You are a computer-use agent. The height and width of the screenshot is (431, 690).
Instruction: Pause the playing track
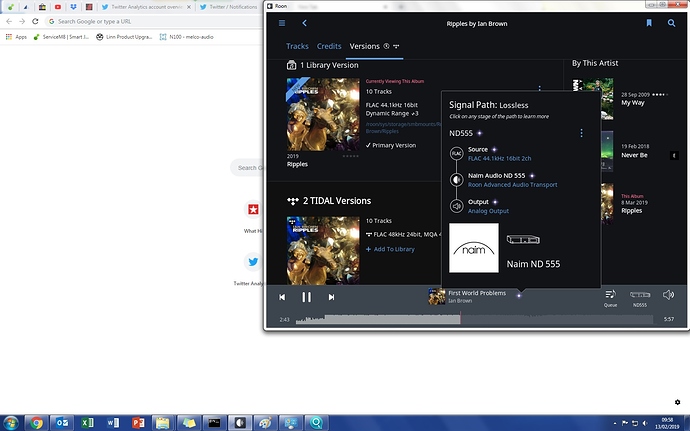(x=307, y=297)
